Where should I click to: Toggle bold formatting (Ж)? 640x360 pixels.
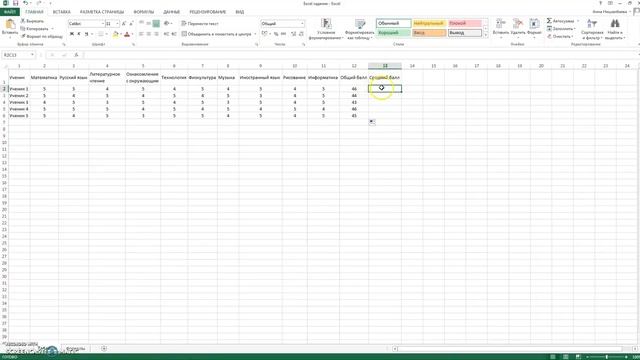pyautogui.click(x=72, y=34)
